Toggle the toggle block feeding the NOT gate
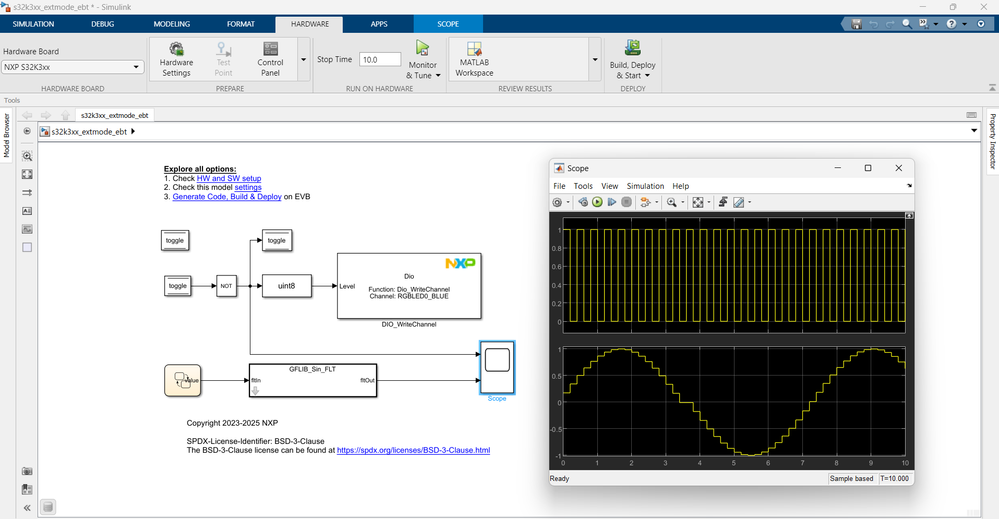This screenshot has width=999, height=519. point(178,286)
